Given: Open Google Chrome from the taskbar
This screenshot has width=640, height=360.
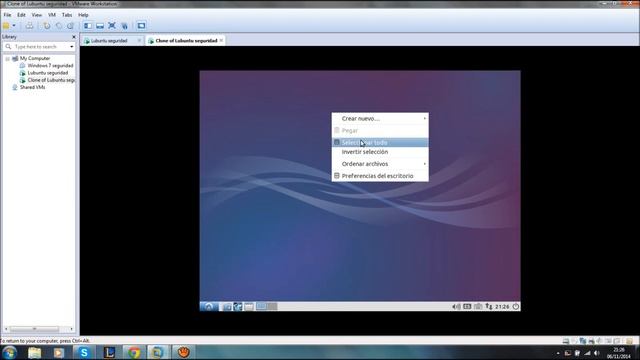Looking at the screenshot, I should pyautogui.click(x=134, y=352).
